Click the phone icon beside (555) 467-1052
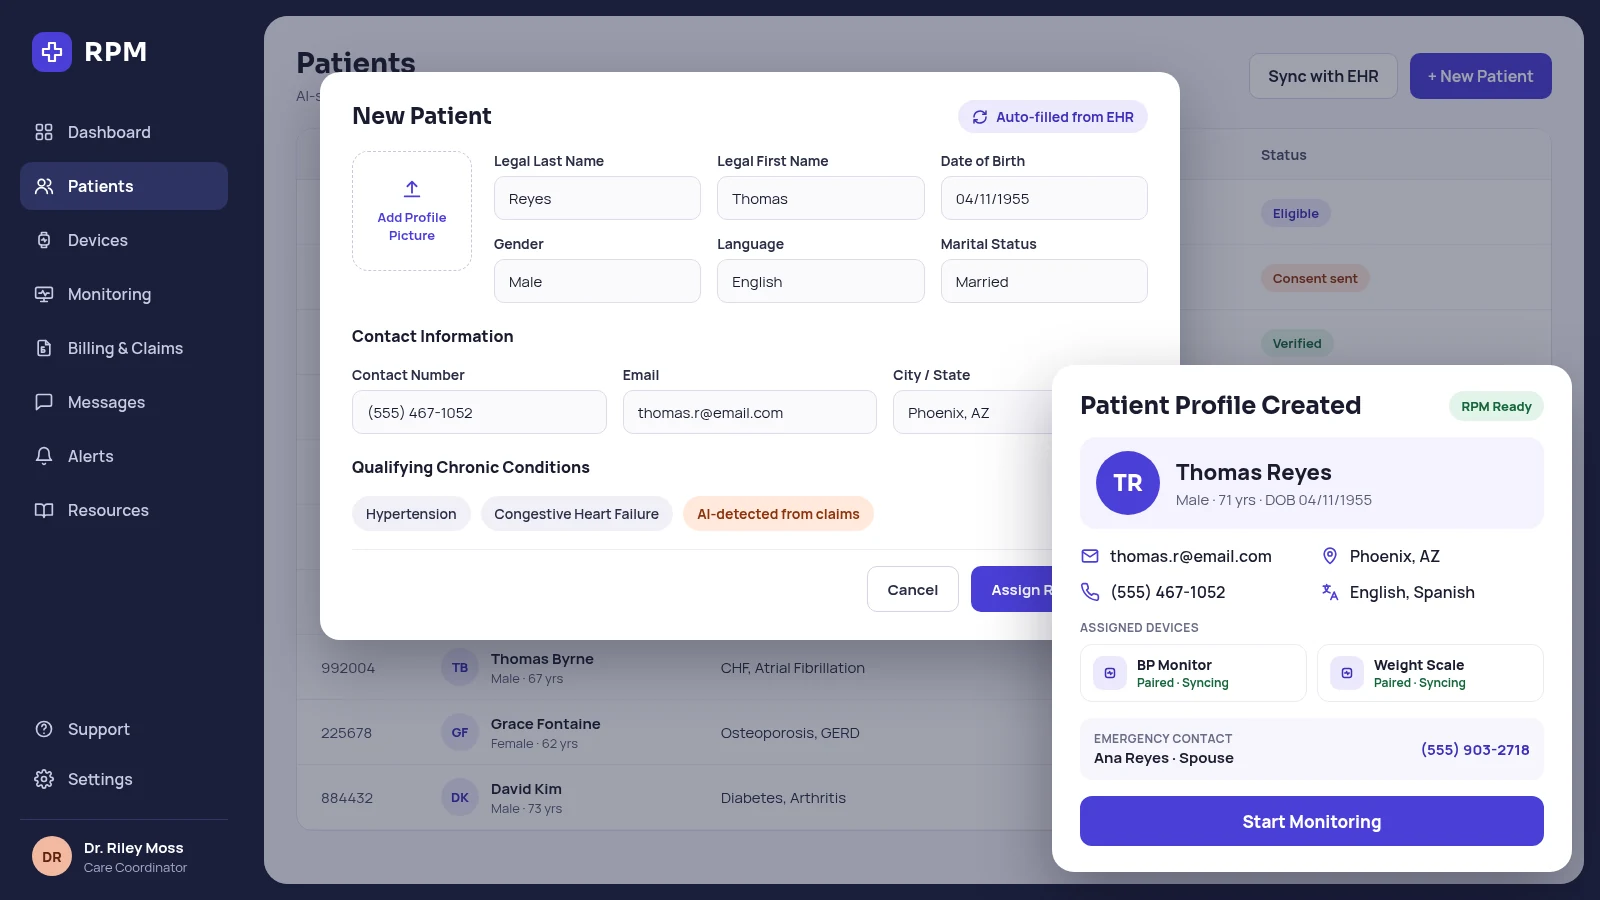1600x900 pixels. (1090, 592)
